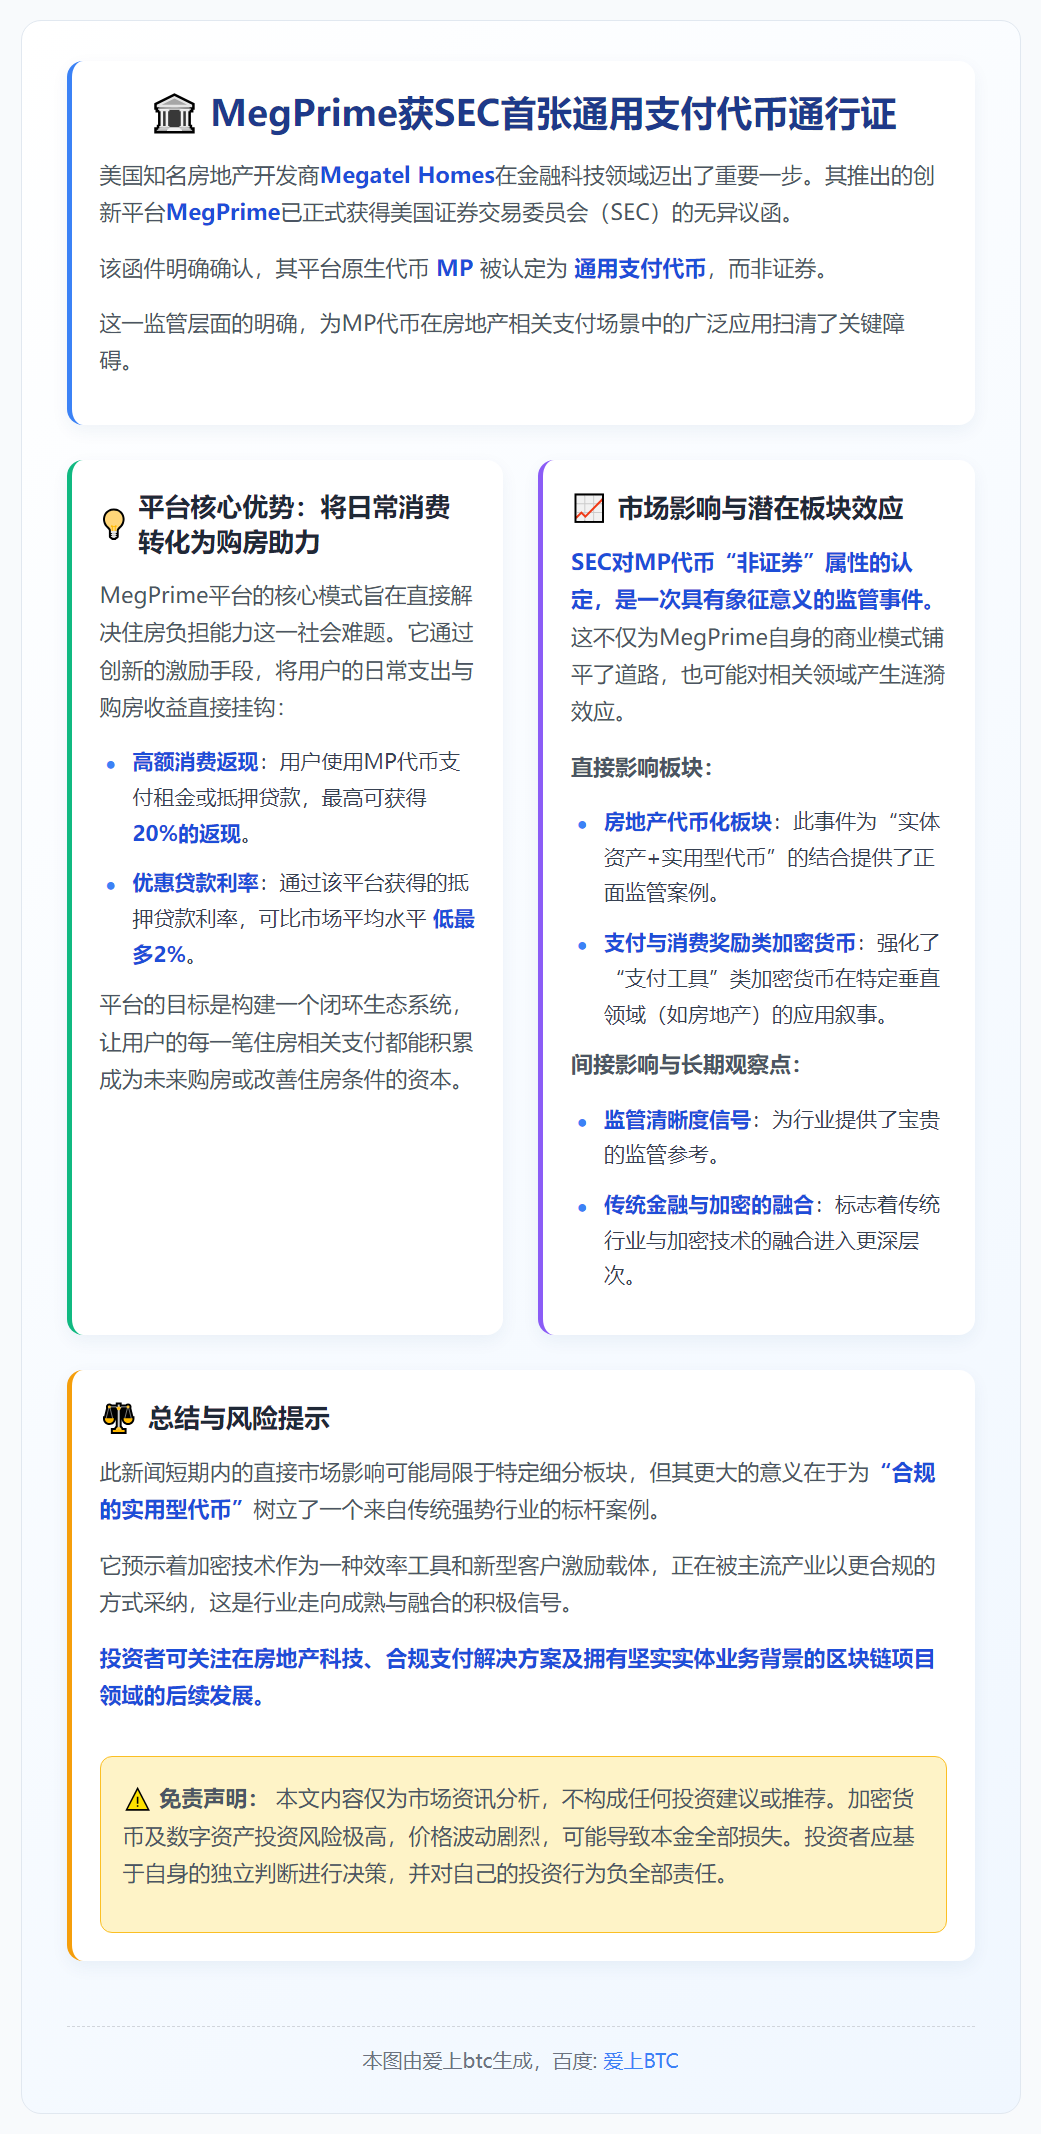Click the 支付与消费奖励类加密货币 bullet label
The width and height of the screenshot is (1041, 2134).
click(x=729, y=943)
